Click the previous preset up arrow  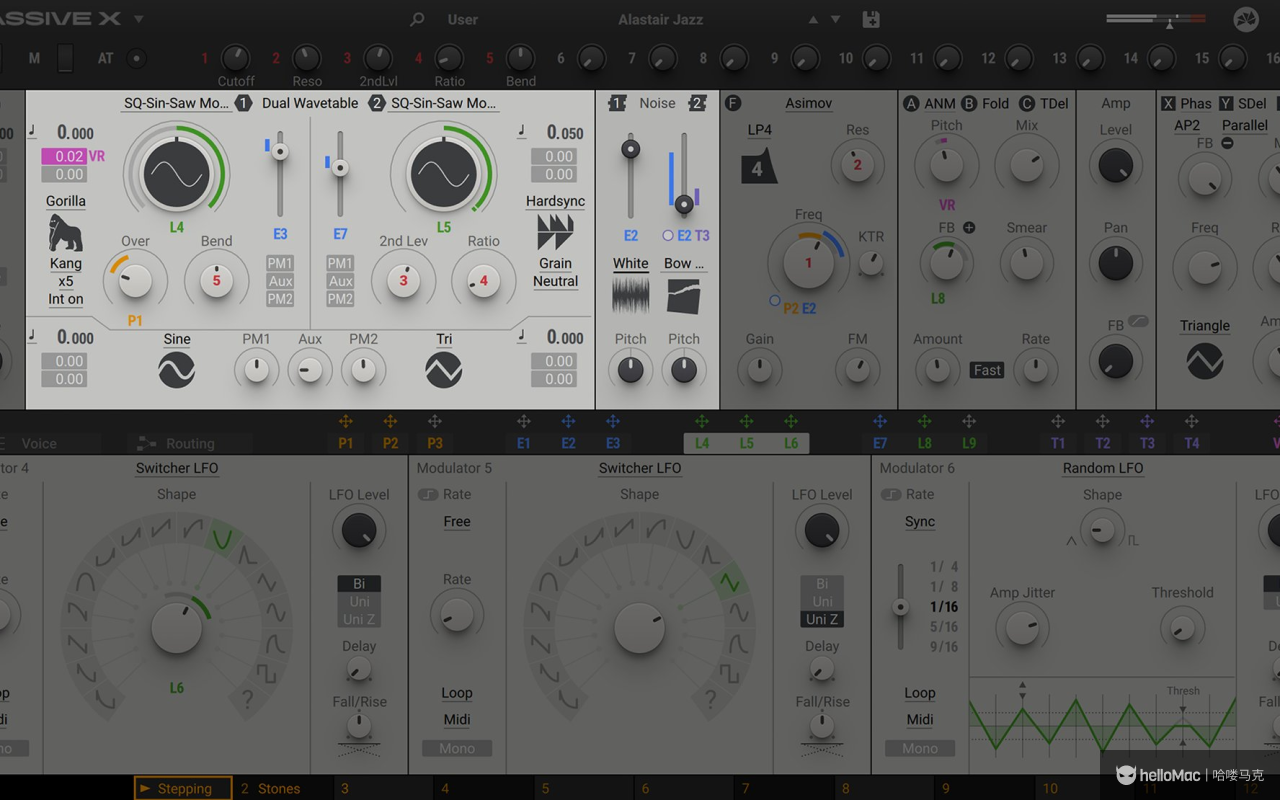(x=813, y=20)
